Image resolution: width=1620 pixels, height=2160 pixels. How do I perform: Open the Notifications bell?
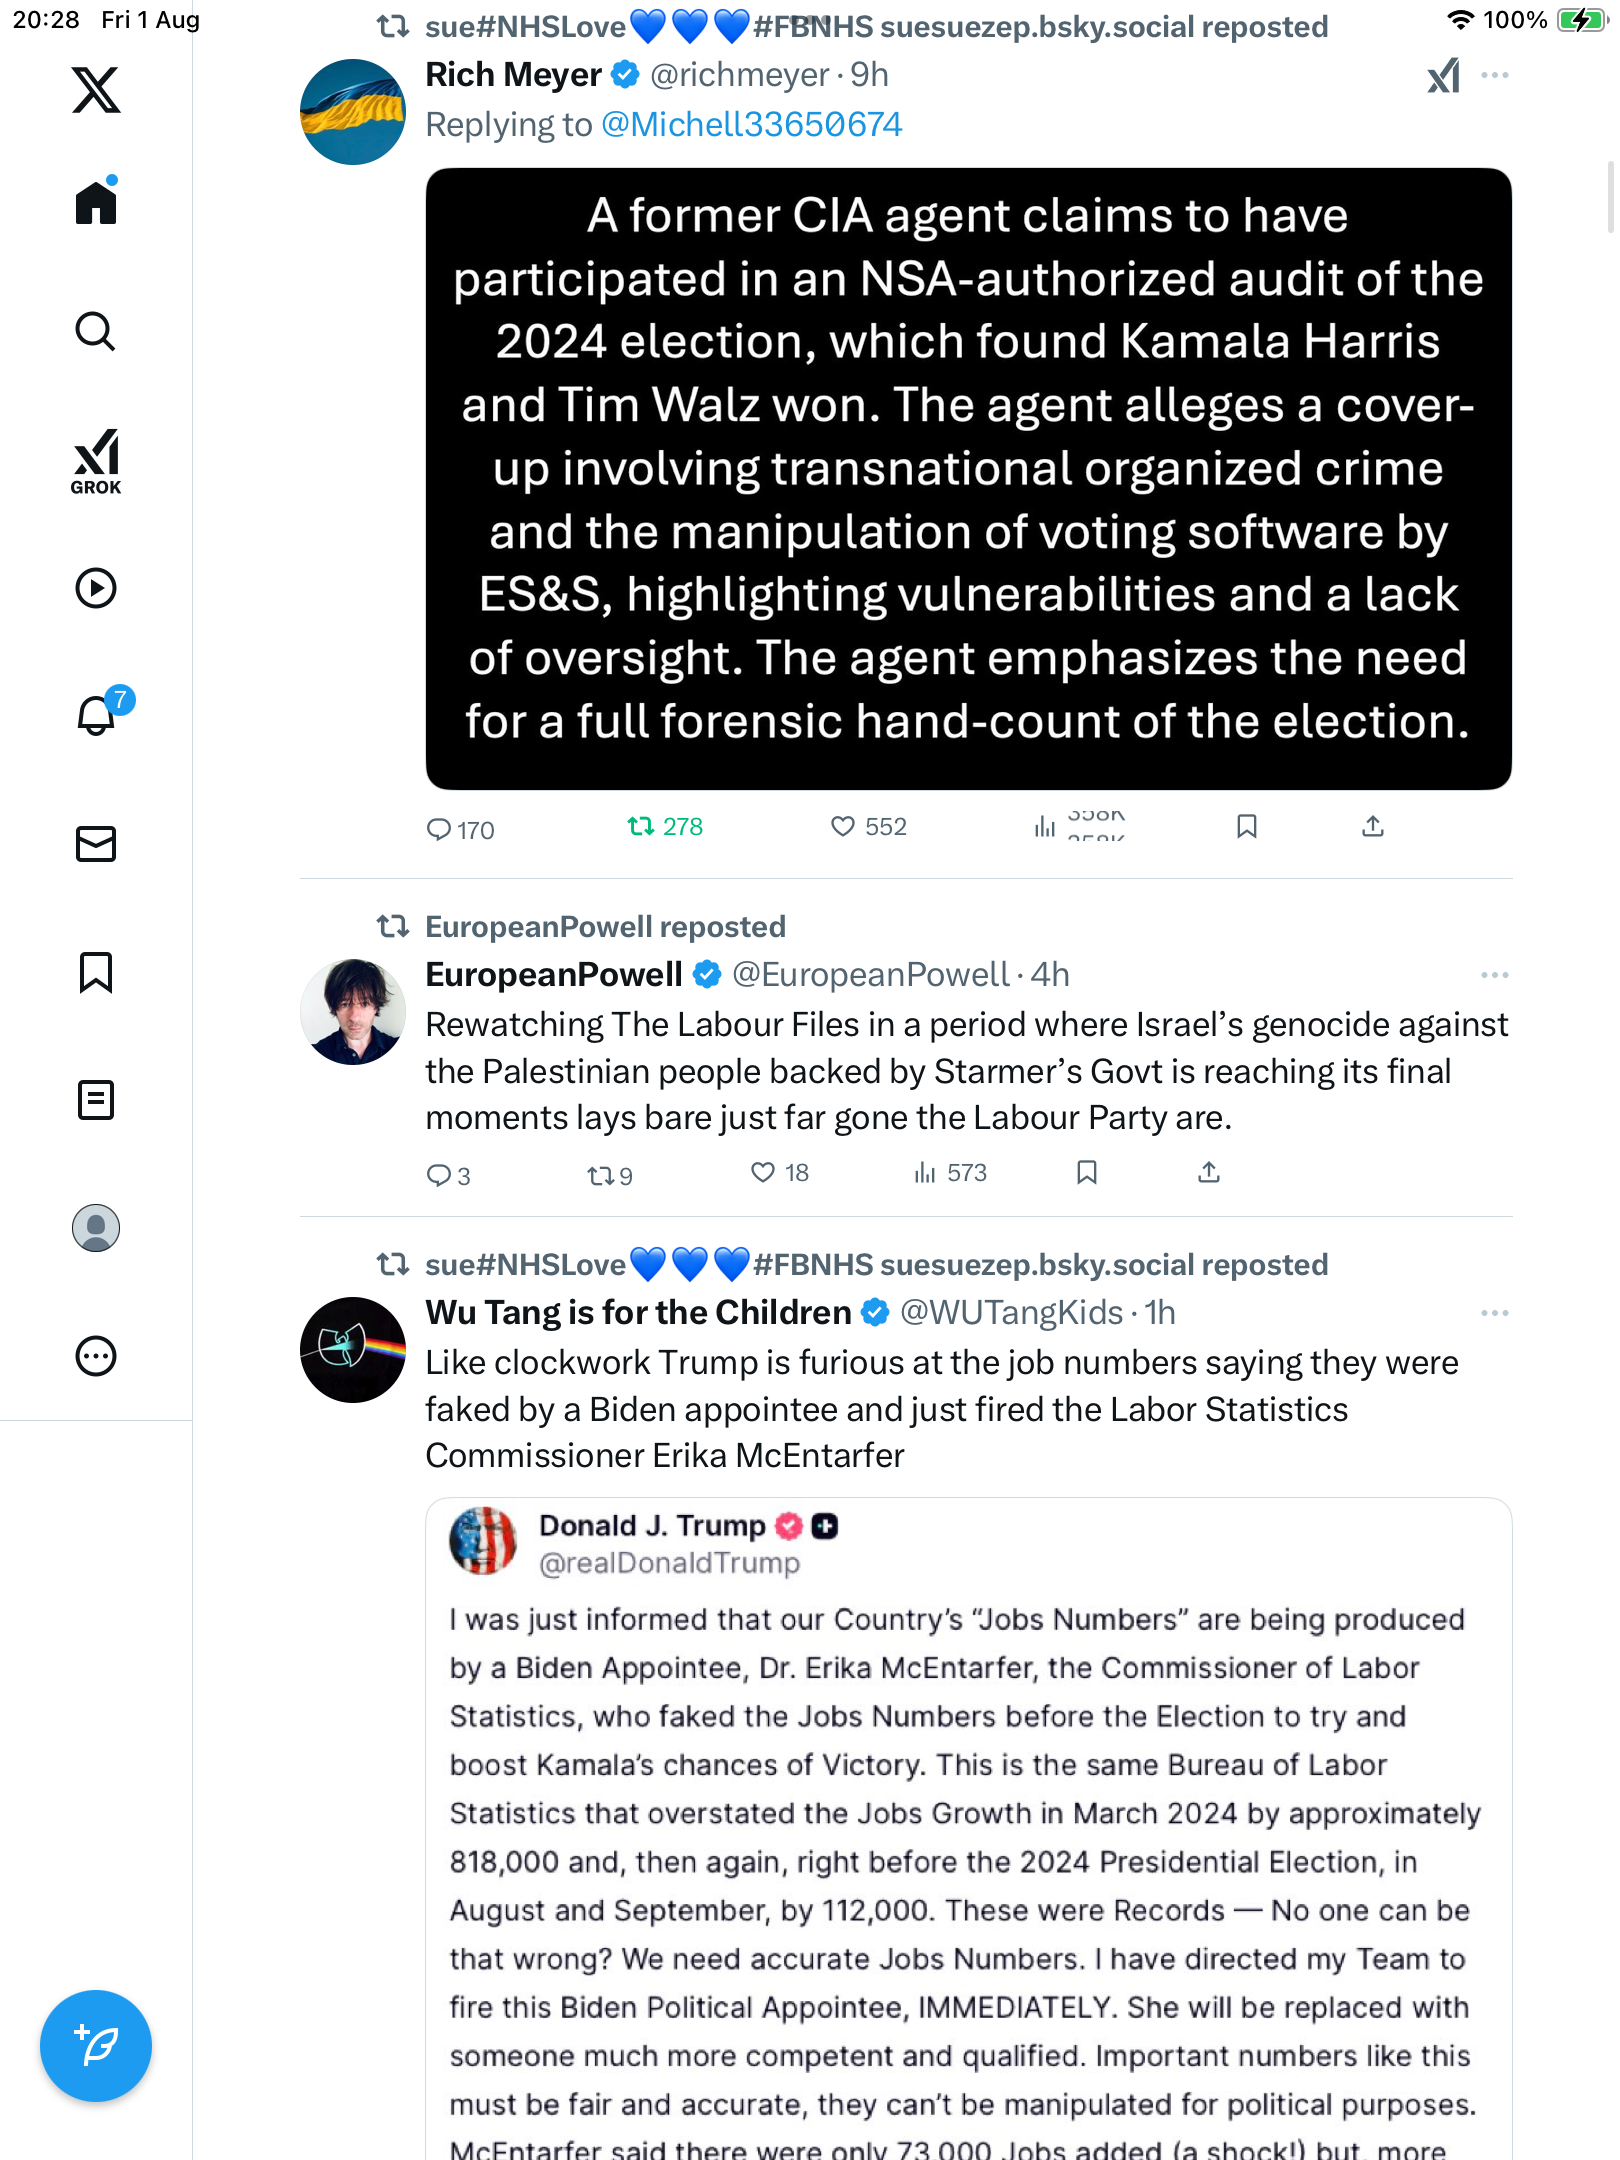coord(96,716)
